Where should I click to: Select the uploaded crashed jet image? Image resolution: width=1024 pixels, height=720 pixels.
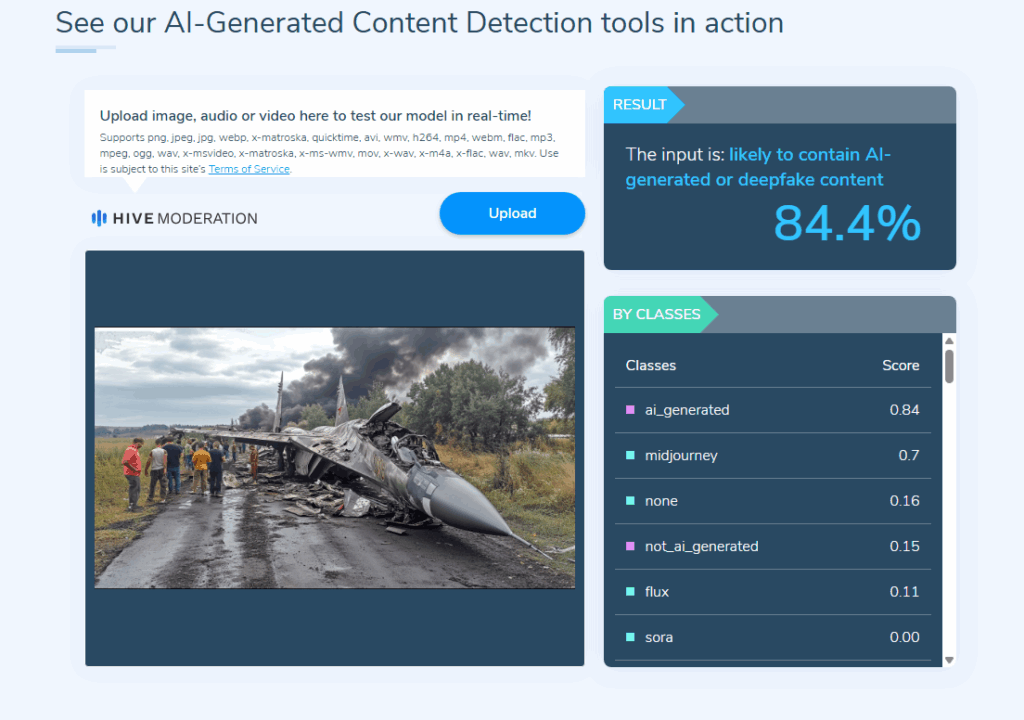[x=334, y=457]
